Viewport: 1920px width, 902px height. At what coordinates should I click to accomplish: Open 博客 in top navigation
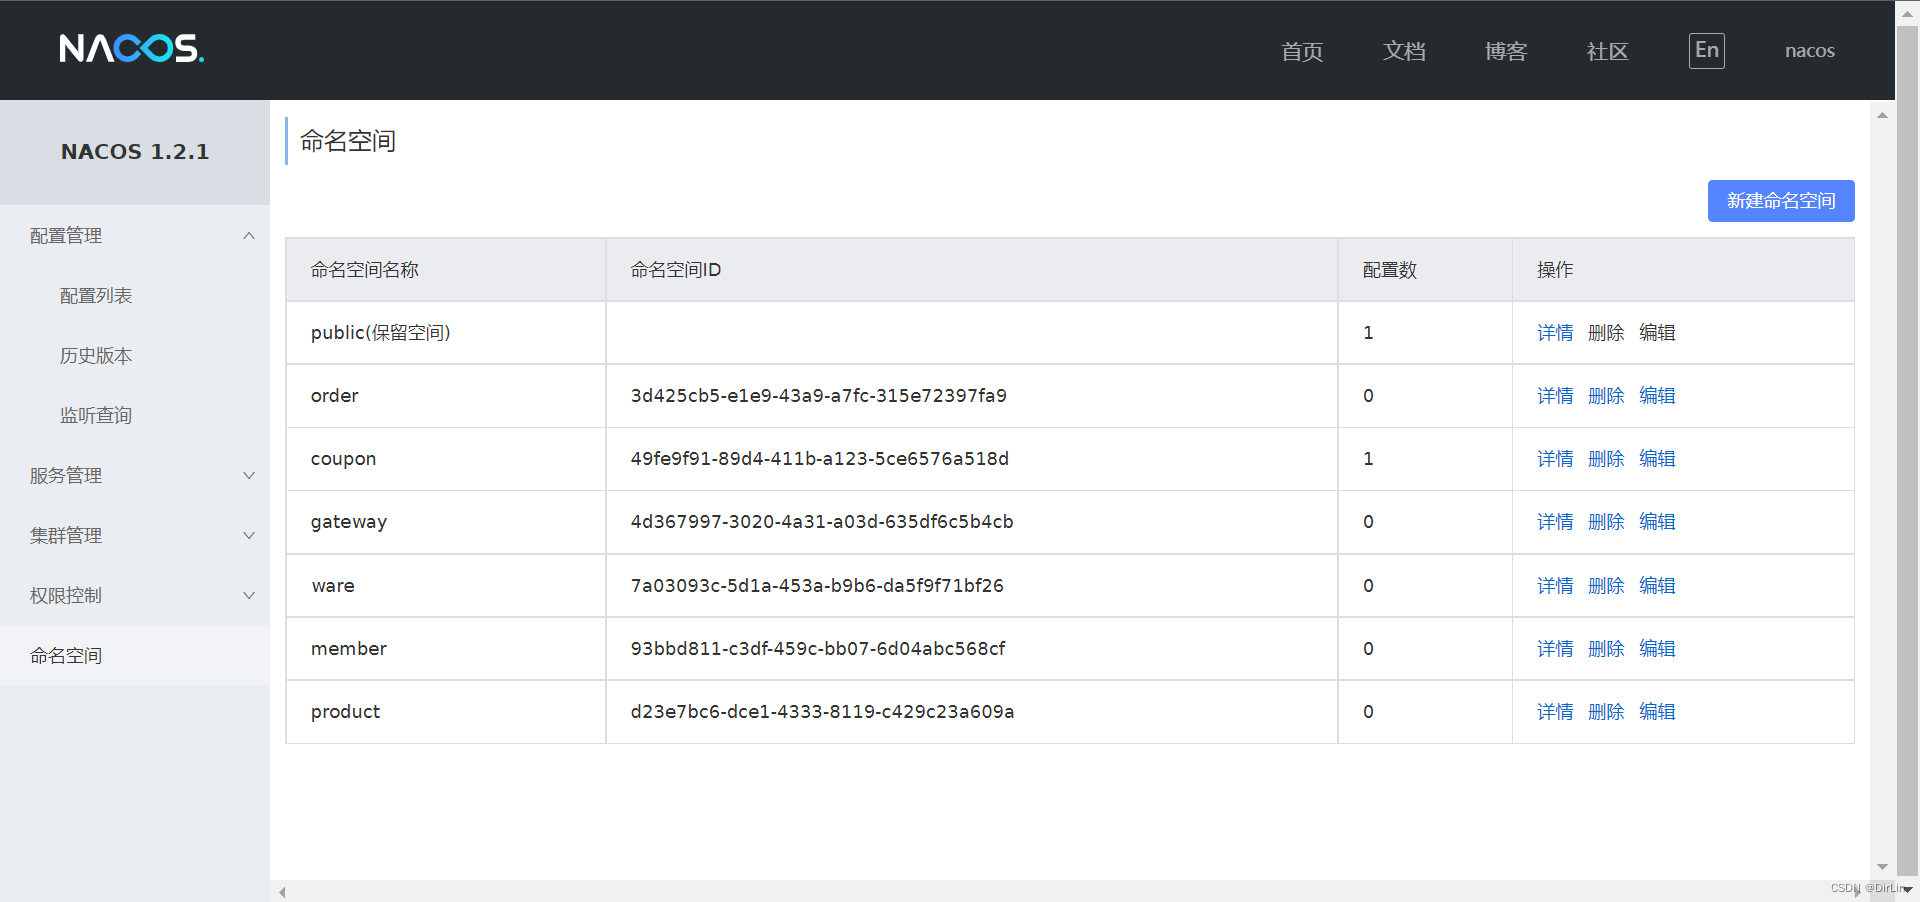(1506, 51)
